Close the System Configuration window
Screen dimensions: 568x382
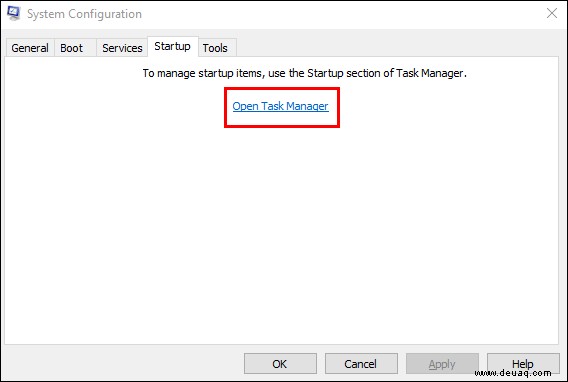point(552,13)
